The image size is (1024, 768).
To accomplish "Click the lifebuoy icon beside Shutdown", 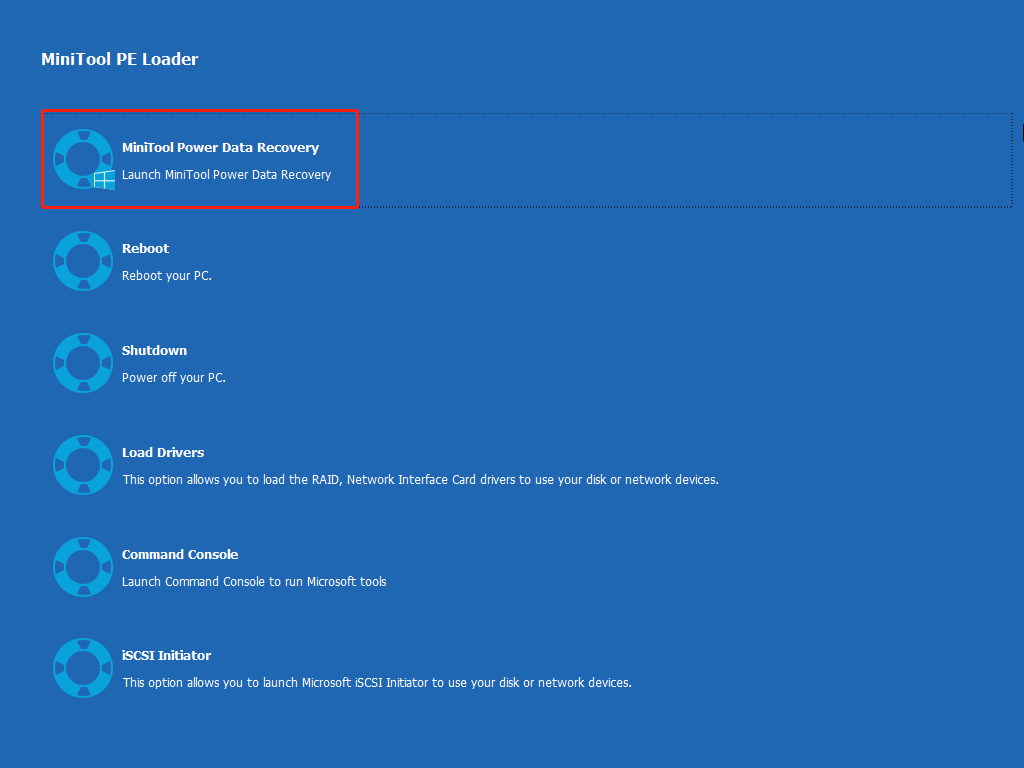I will 83,363.
